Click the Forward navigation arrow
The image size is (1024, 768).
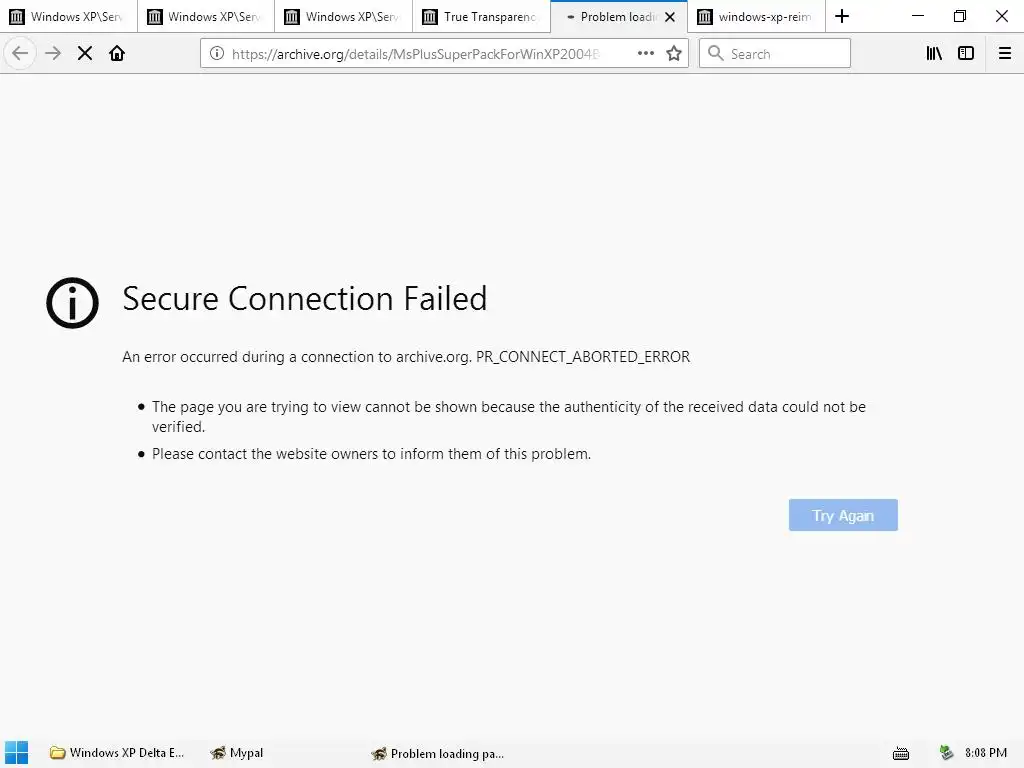tap(53, 53)
